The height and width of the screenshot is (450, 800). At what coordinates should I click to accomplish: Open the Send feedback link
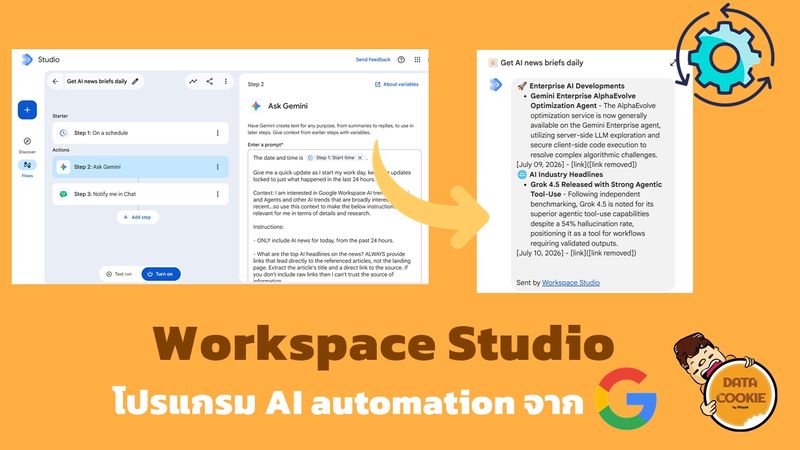[x=373, y=60]
